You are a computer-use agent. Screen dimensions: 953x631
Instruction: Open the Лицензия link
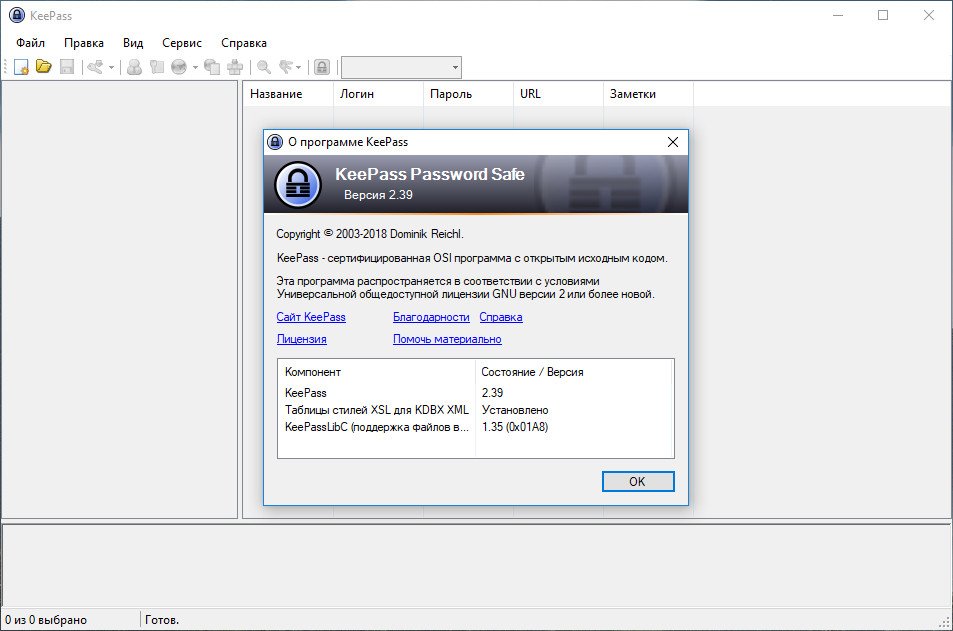coord(301,339)
